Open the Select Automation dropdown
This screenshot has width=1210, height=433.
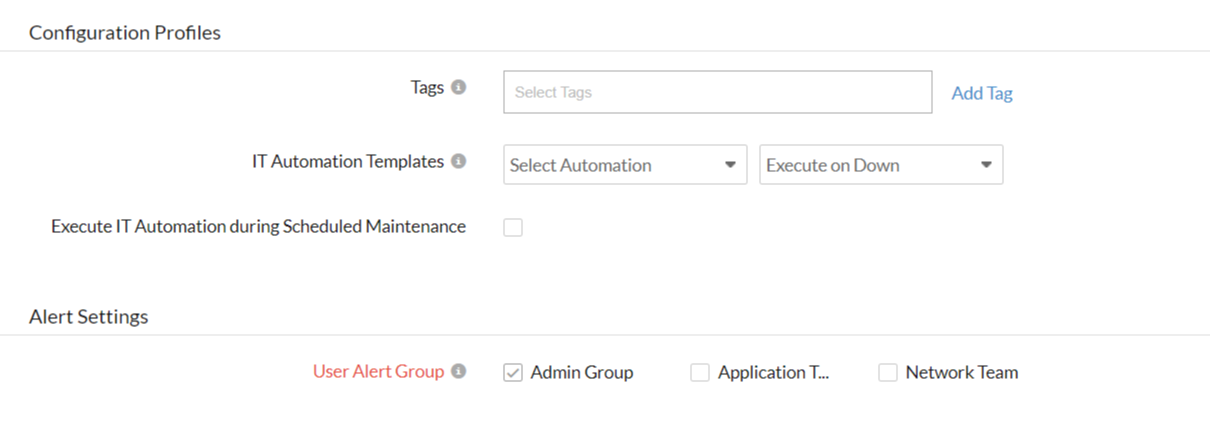tap(625, 165)
